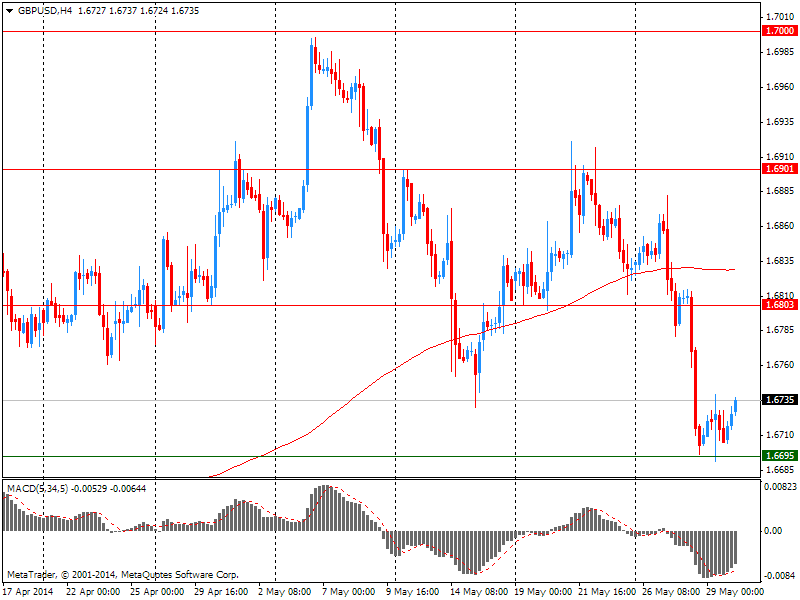
Task: Click the 1.6835 price scale value
Action: (x=780, y=261)
